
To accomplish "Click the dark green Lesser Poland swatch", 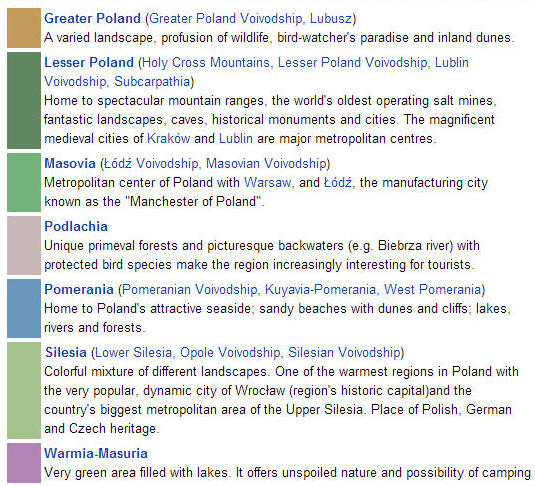I will click(24, 100).
